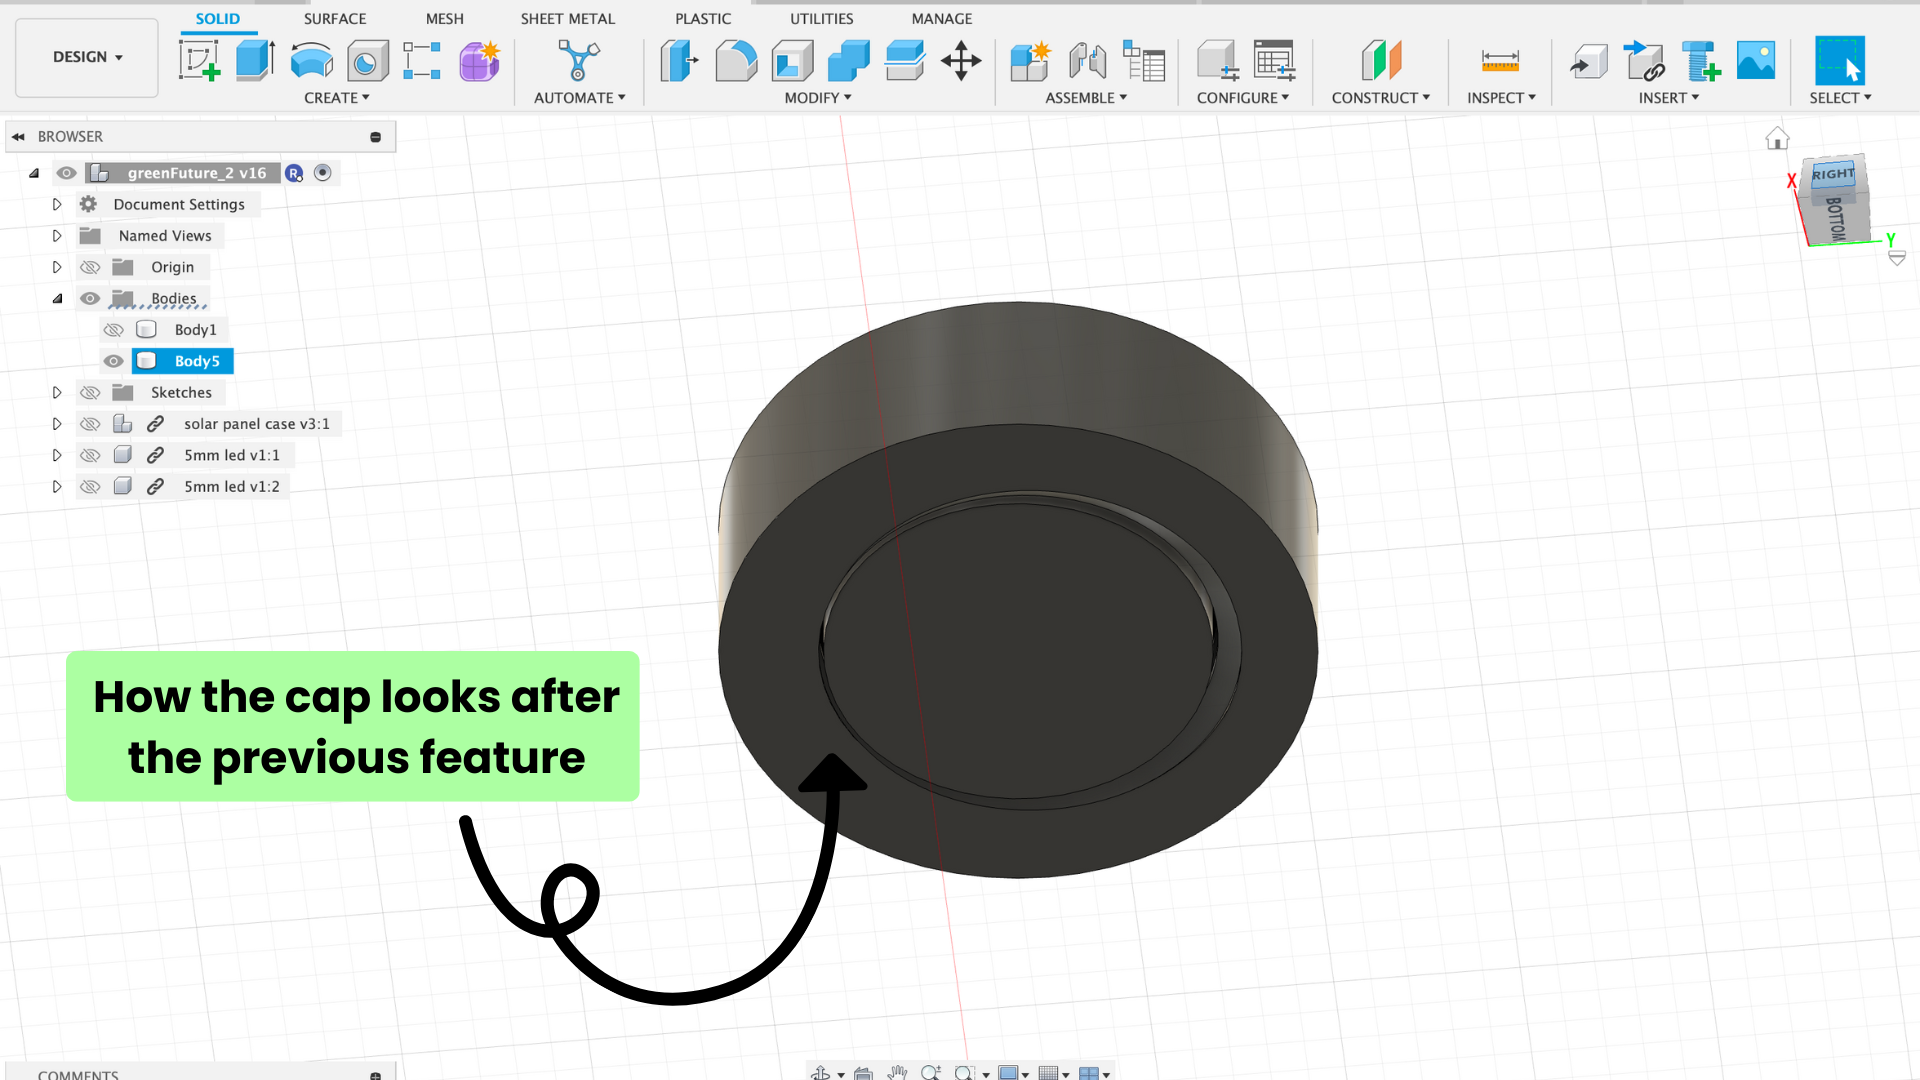Activate the greenFuture_2 v16 component radio button
Screen dimensions: 1920x1080
coord(322,173)
